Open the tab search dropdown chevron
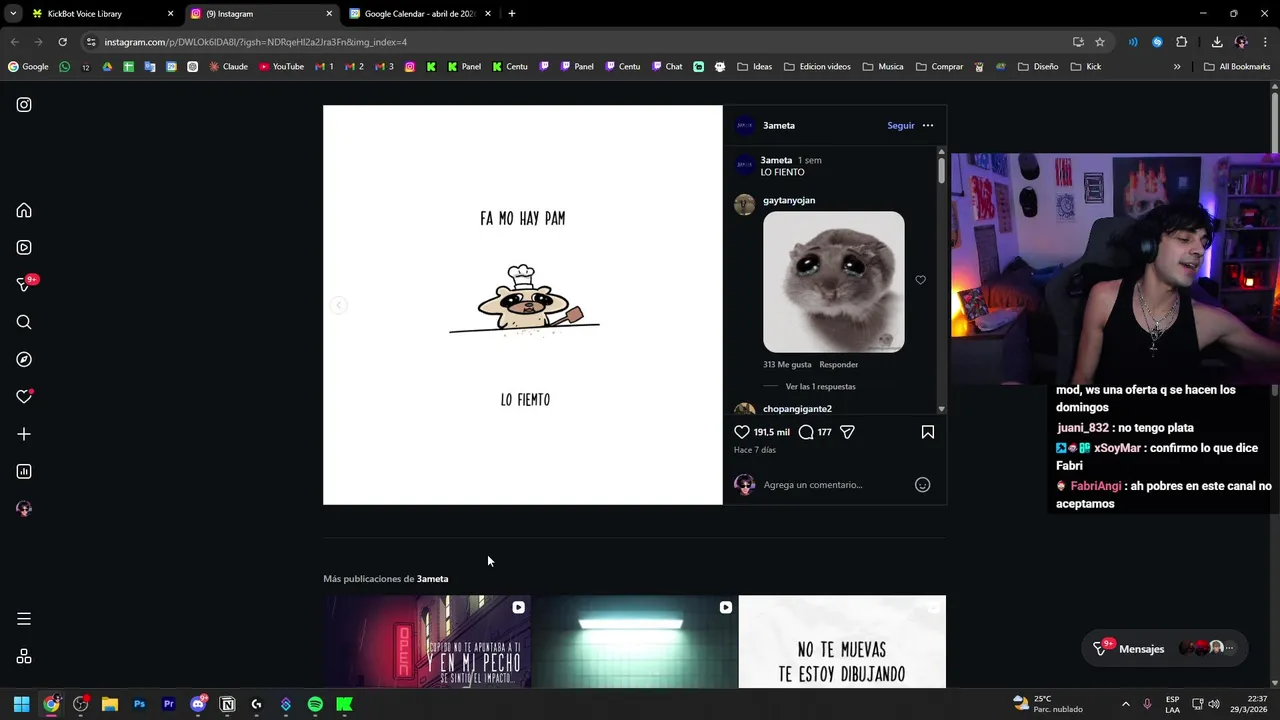 pyautogui.click(x=13, y=14)
